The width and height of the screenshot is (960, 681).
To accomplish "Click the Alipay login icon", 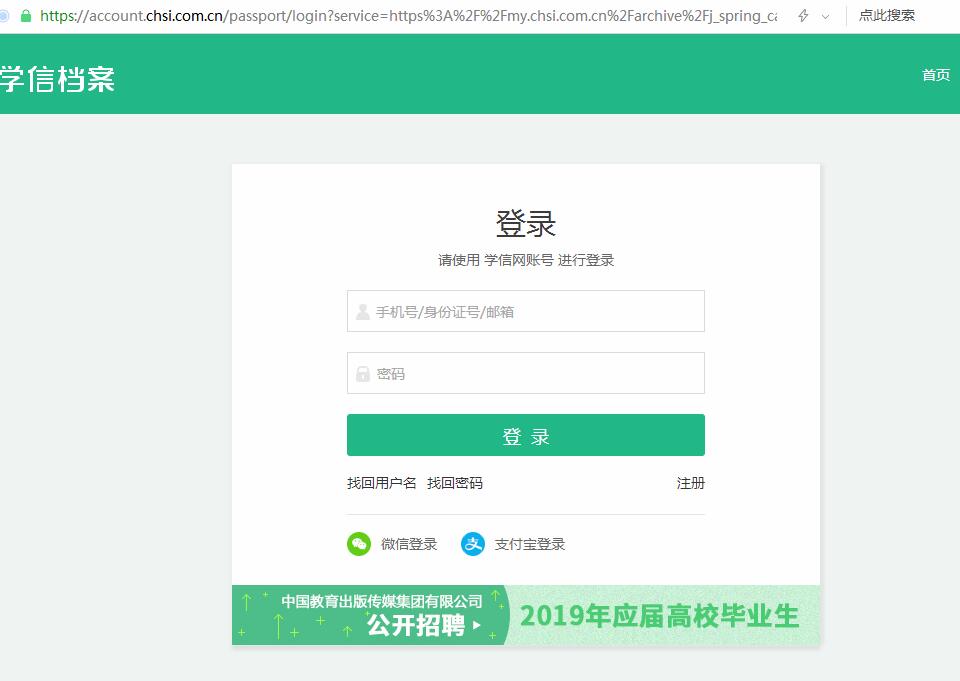I will coord(473,544).
